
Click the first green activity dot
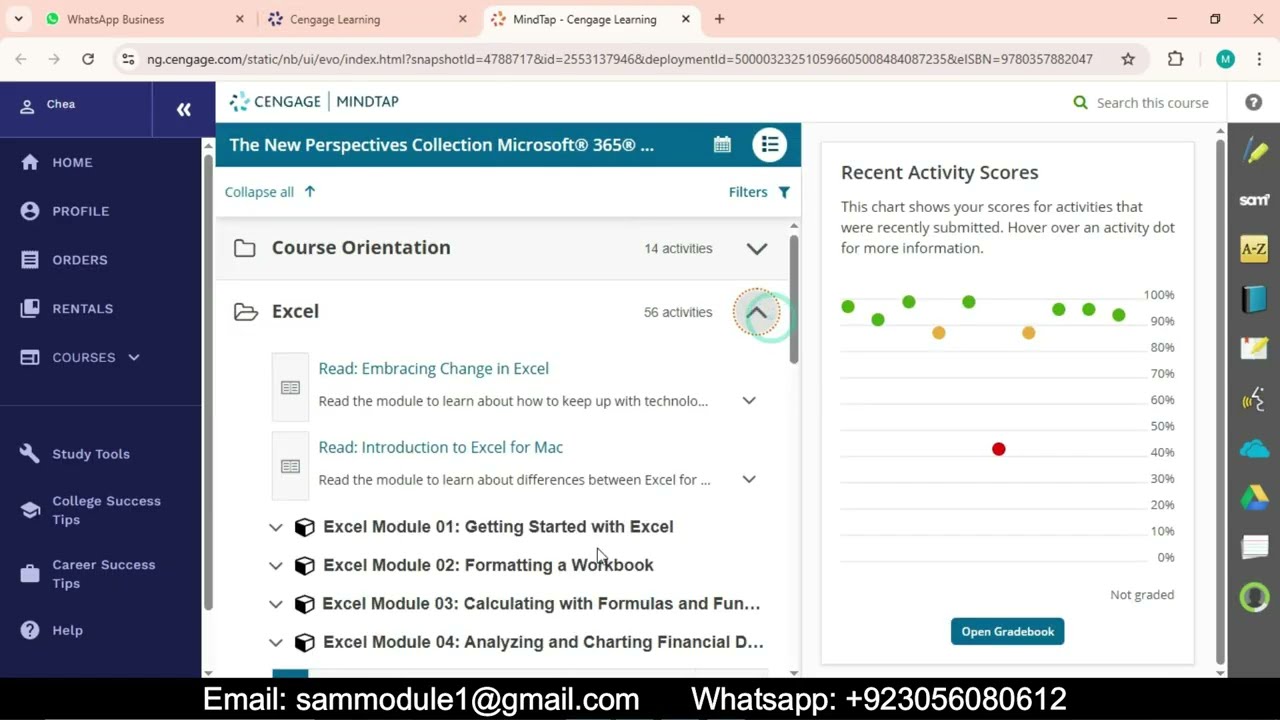848,306
